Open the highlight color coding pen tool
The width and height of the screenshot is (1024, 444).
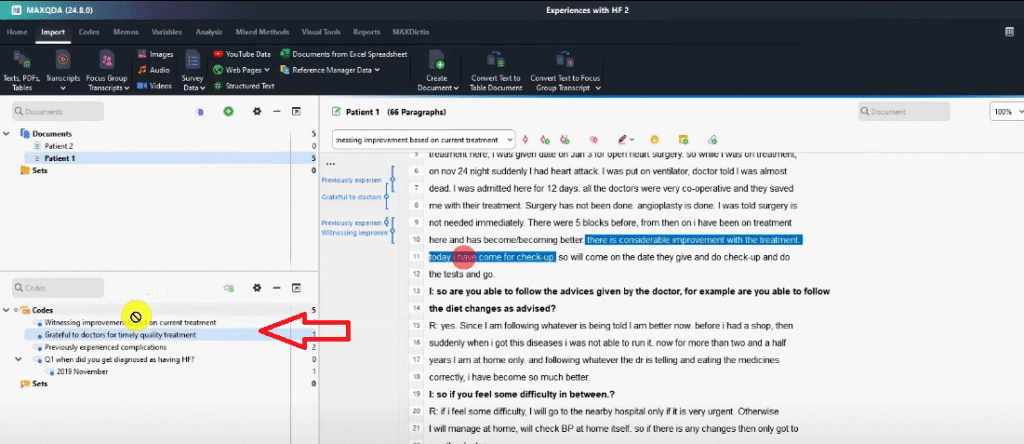click(625, 140)
